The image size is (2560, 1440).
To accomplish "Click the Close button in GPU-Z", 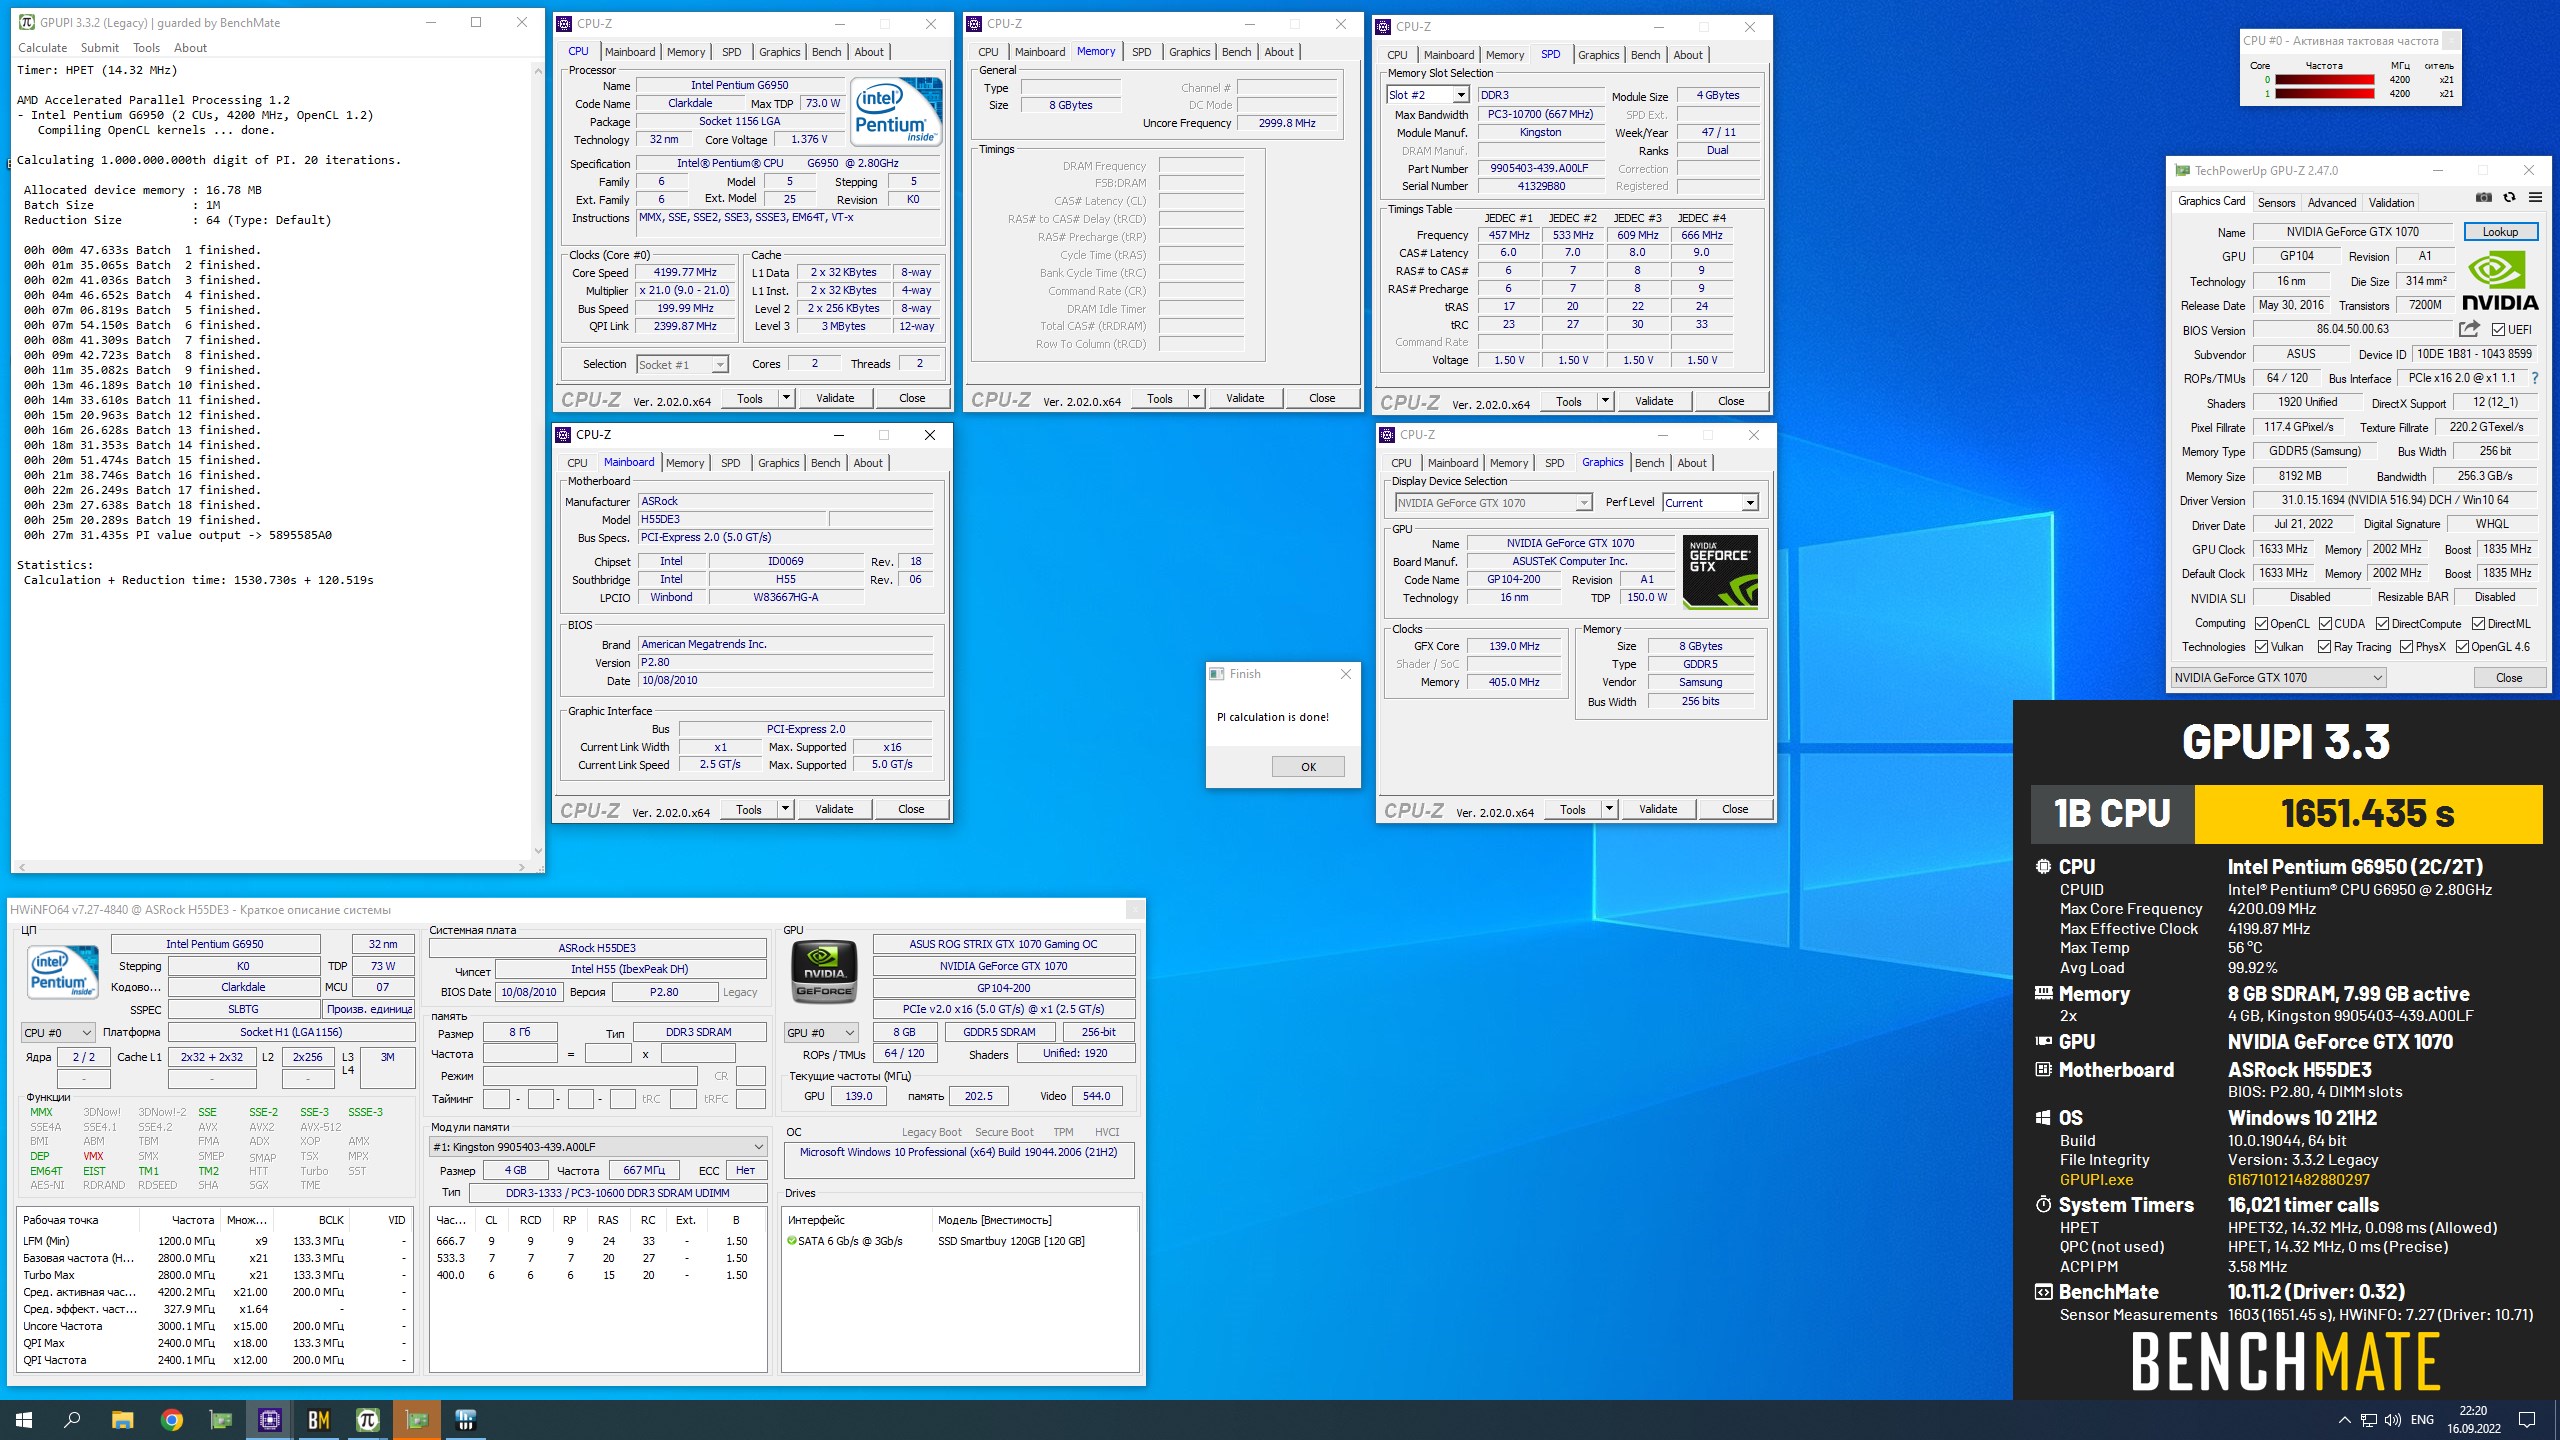I will (x=2508, y=677).
